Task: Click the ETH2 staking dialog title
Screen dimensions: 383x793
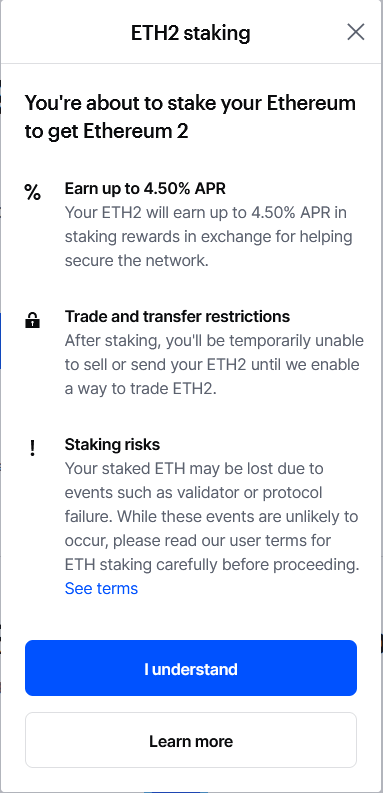Action: [191, 33]
